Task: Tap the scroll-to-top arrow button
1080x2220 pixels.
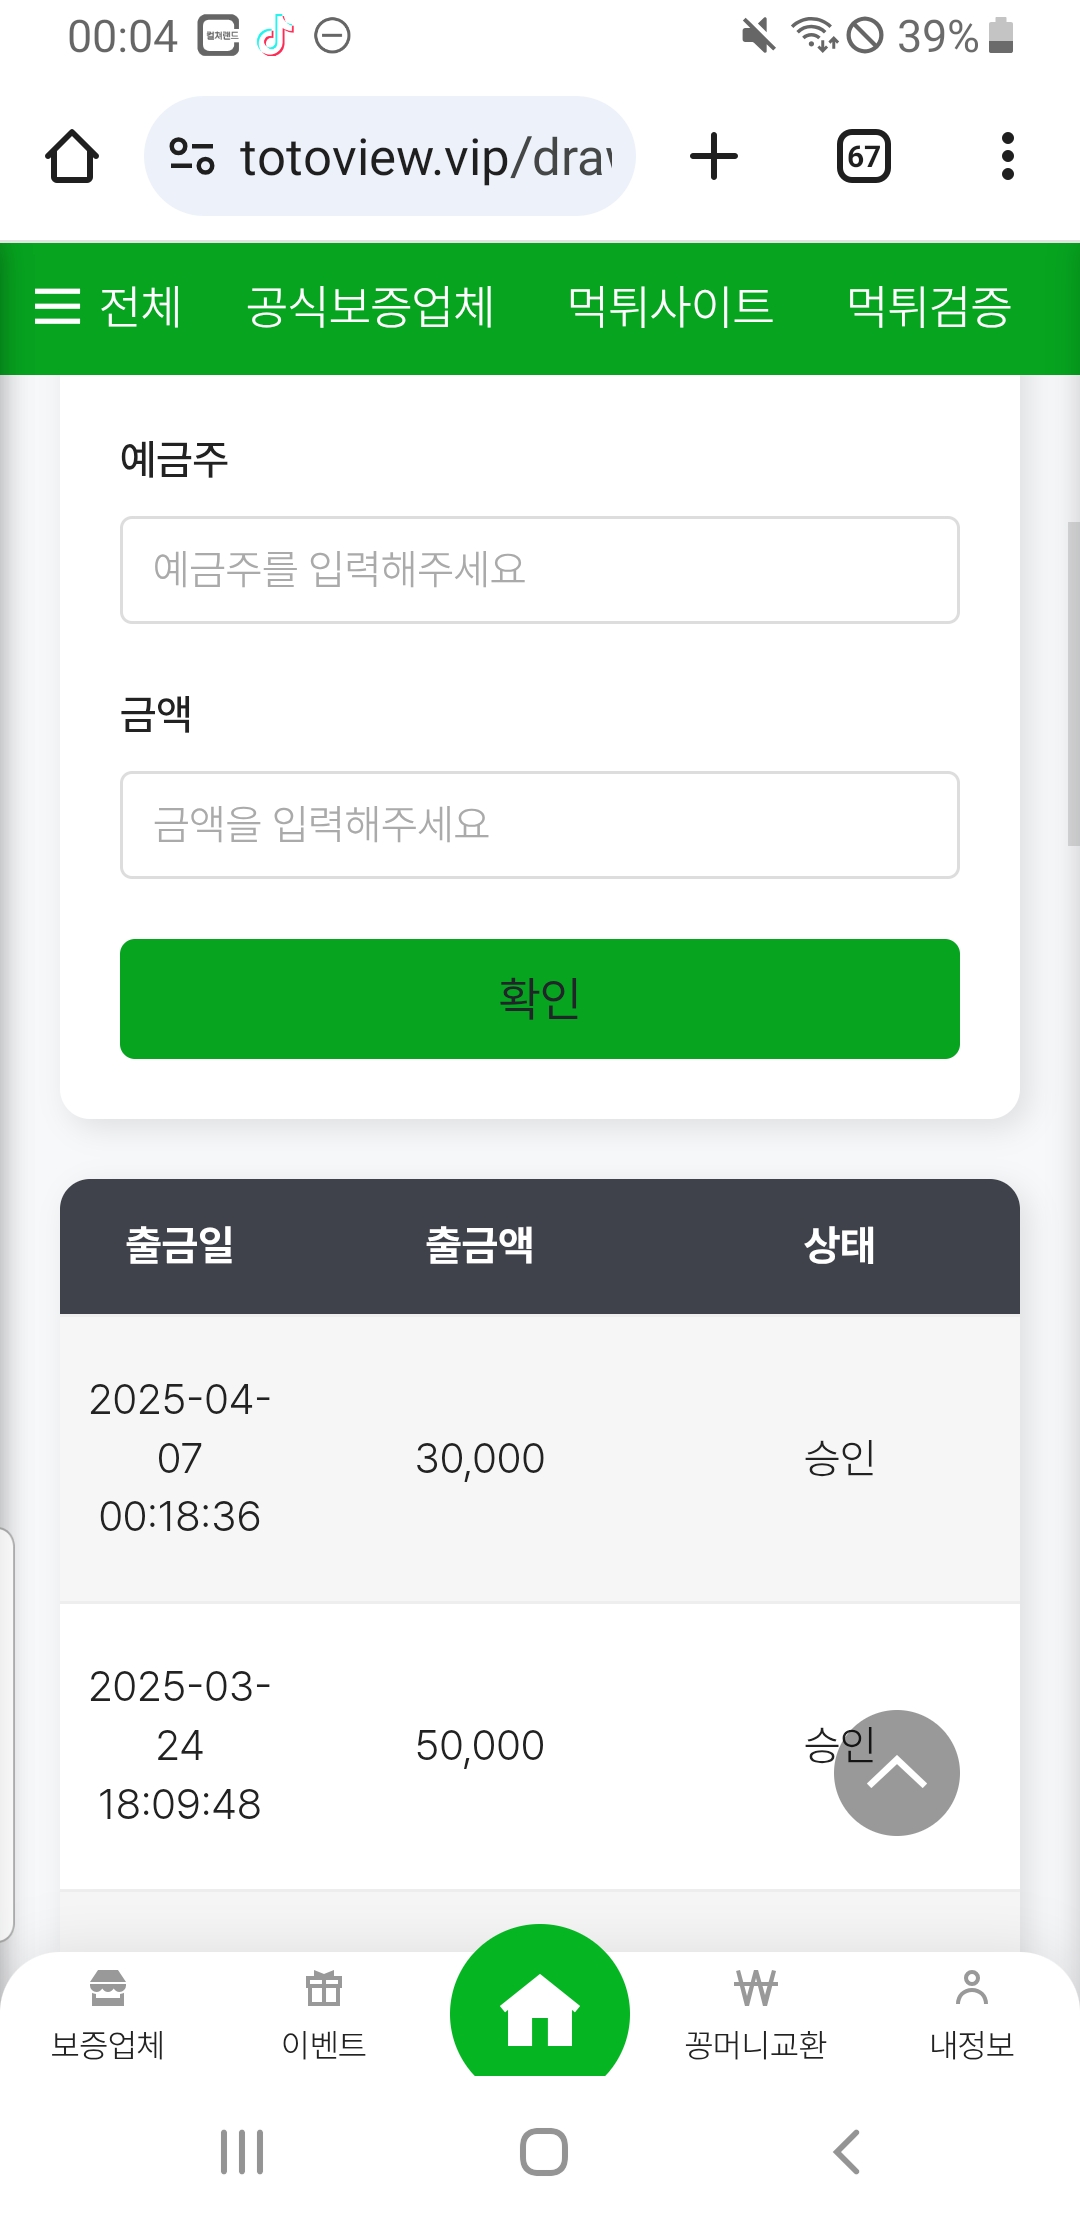Action: [x=897, y=1773]
